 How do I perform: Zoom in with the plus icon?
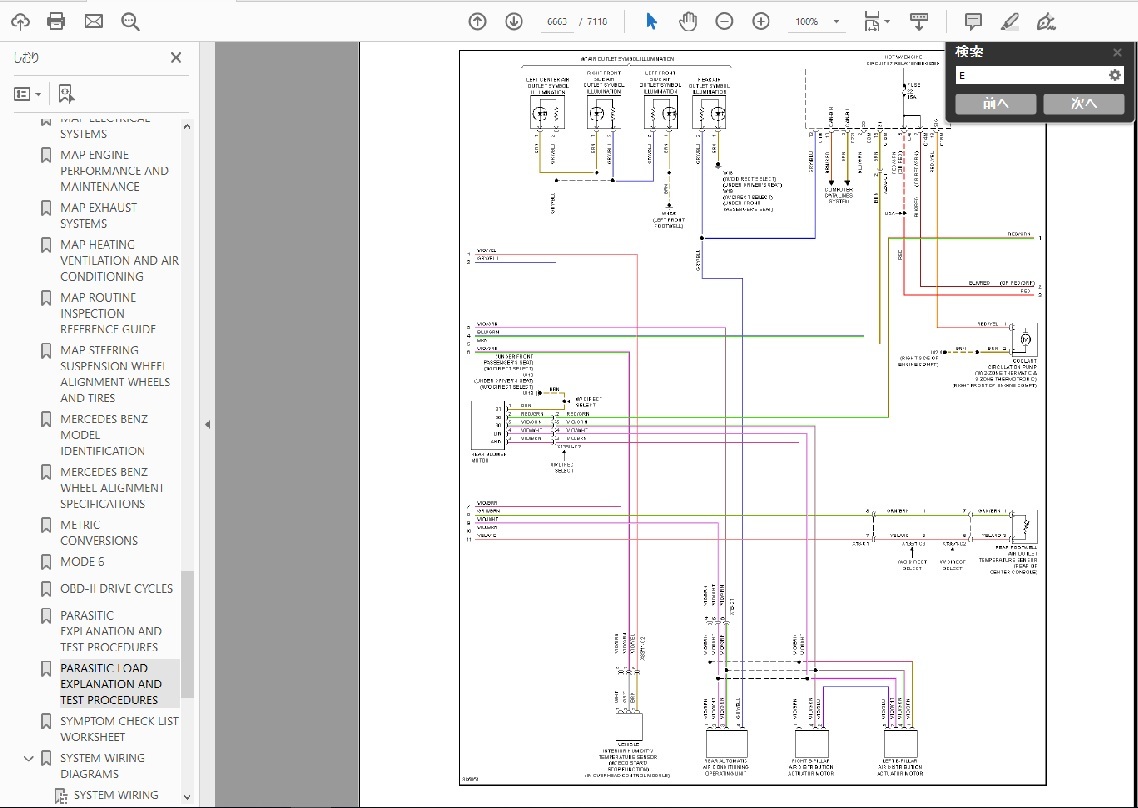[x=761, y=22]
